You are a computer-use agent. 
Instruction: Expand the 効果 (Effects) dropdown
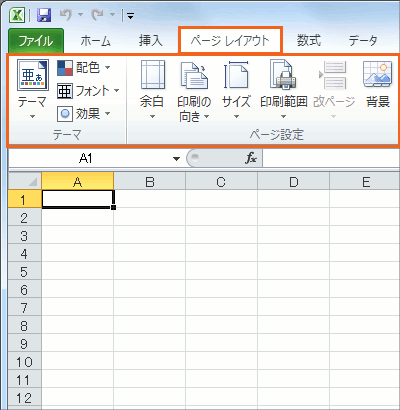click(107, 114)
